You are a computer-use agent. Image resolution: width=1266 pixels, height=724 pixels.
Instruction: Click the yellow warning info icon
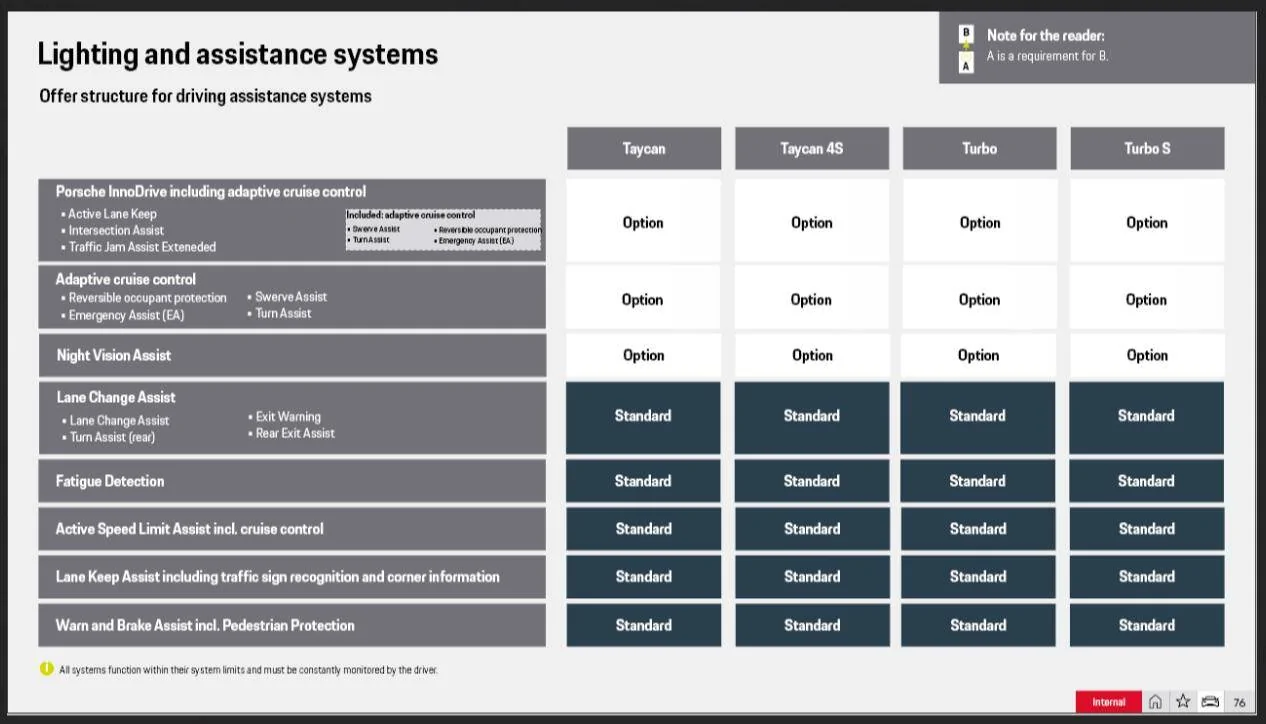pos(46,669)
